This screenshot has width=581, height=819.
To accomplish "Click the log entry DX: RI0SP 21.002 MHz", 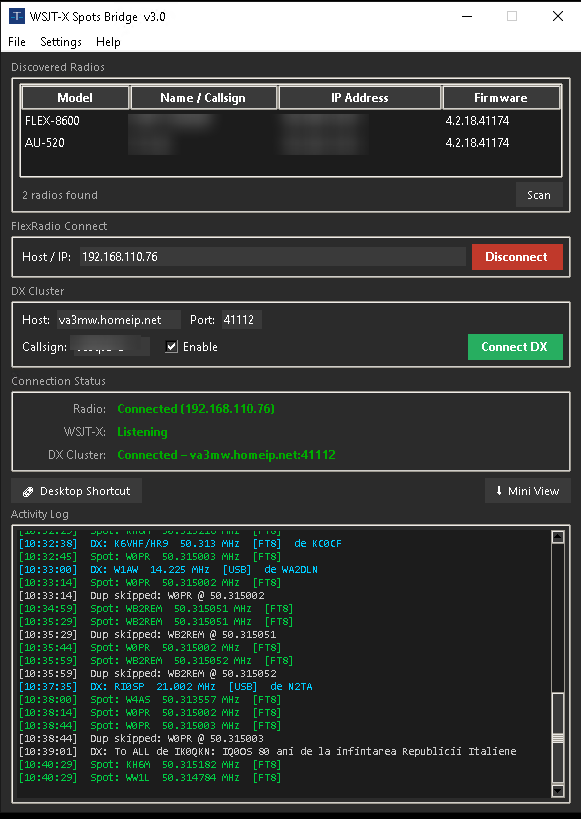I will click(166, 686).
